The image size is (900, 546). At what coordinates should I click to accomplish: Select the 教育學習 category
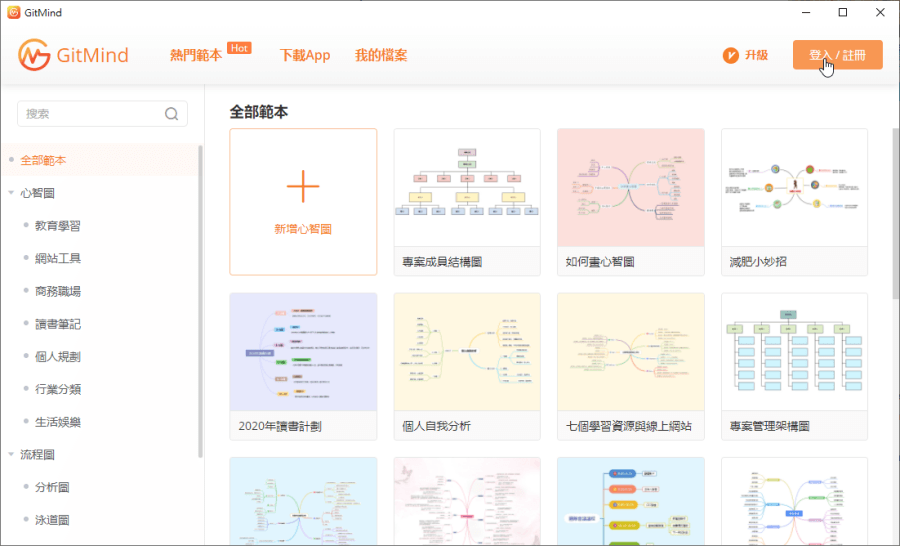[57, 226]
